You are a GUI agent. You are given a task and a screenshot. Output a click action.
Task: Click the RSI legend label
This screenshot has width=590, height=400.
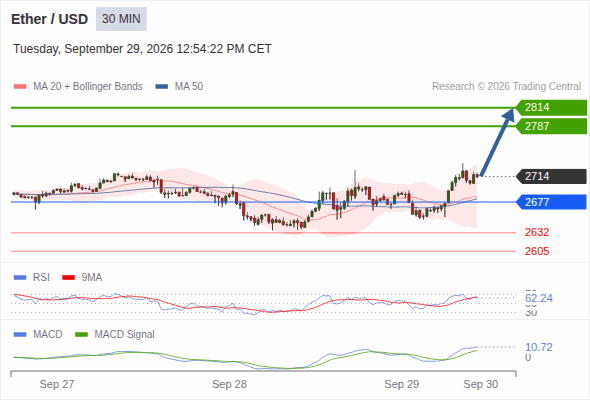coord(41,278)
